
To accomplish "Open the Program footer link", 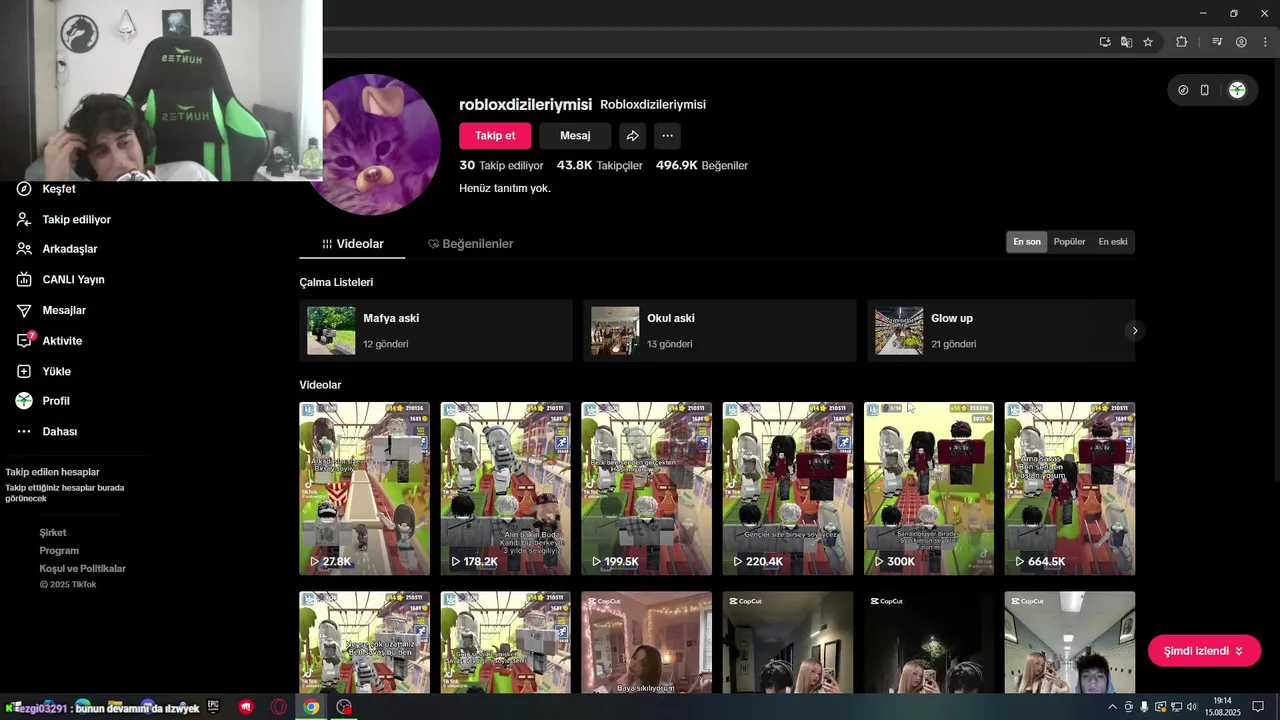I will point(59,551).
